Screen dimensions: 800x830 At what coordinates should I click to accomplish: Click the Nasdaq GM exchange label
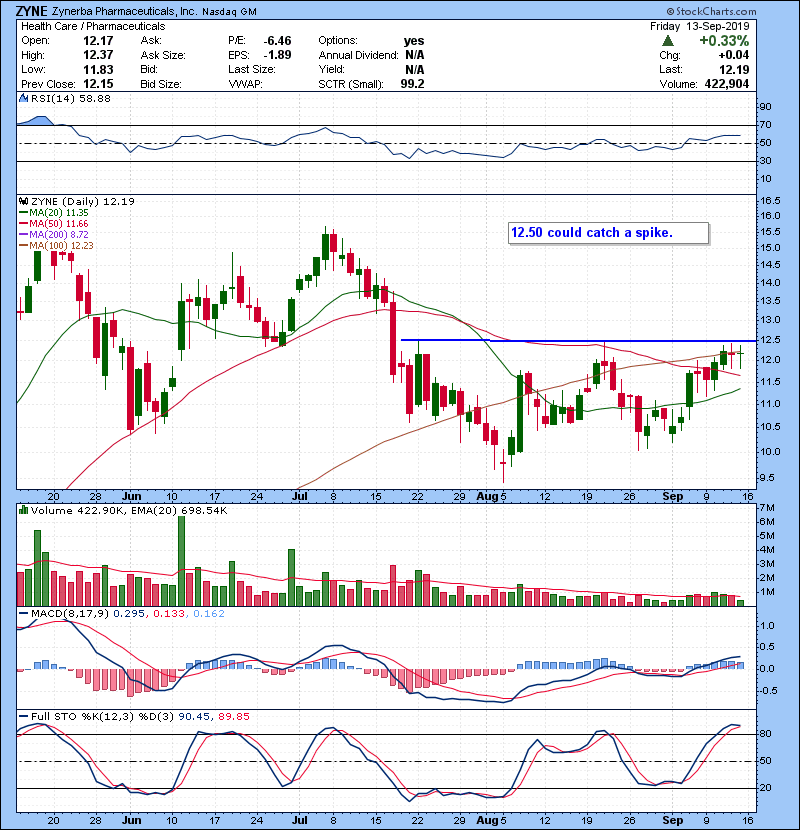229,12
